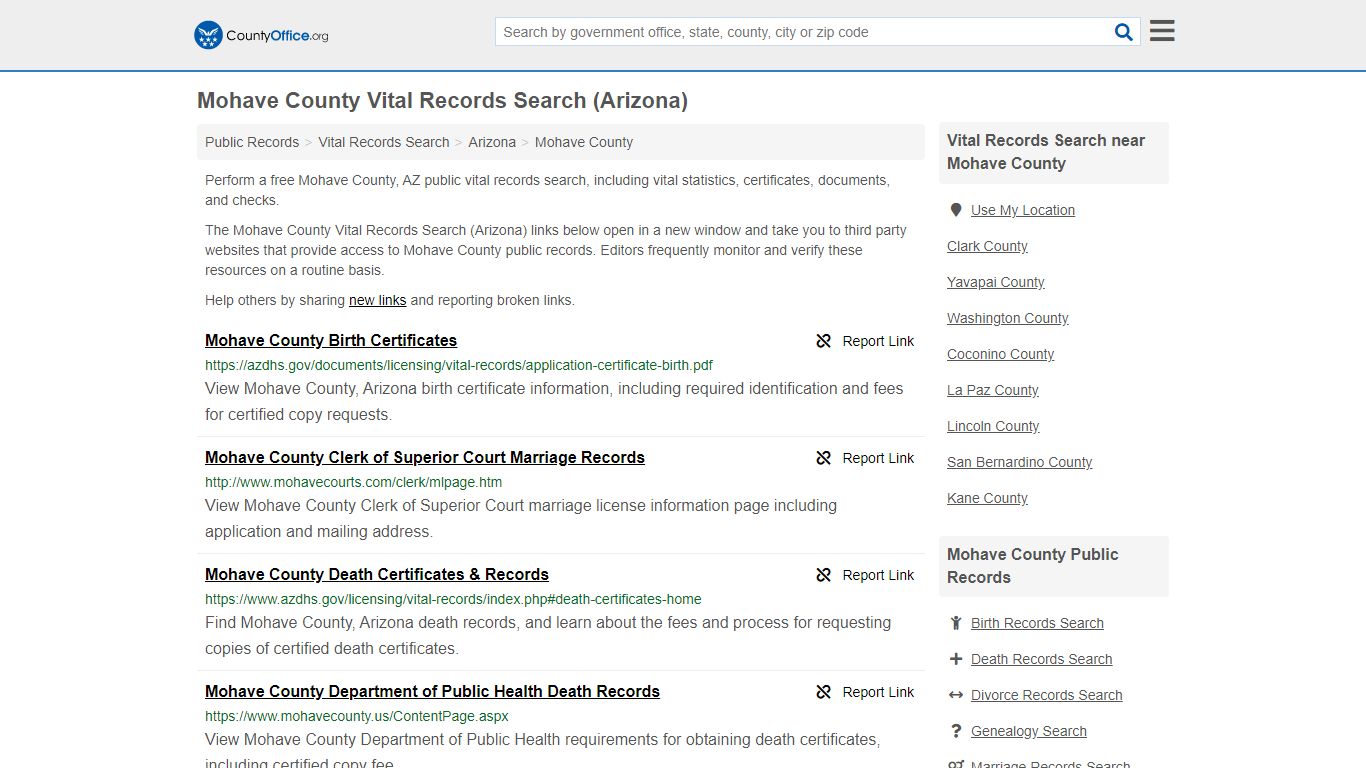Screen dimensions: 1366x768
Task: Go to Clark County
Action: coord(987,246)
